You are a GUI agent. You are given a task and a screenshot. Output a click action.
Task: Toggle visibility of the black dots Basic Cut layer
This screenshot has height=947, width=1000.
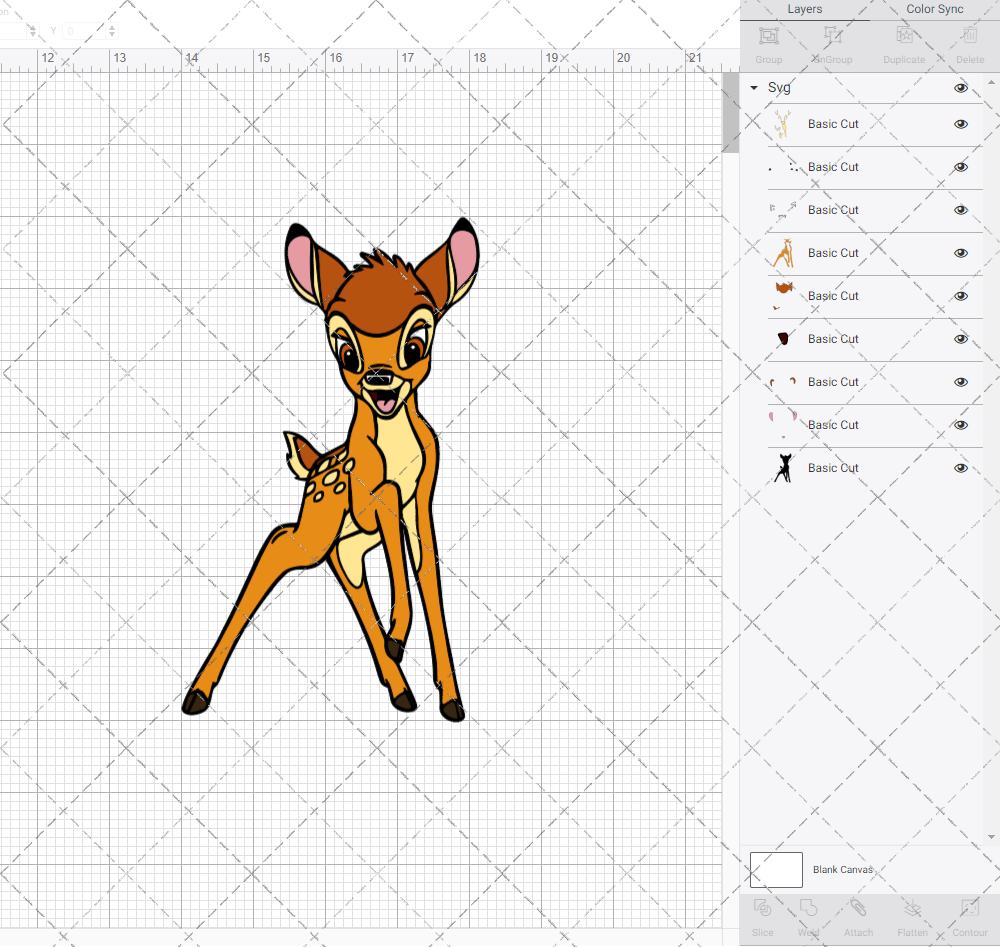[961, 167]
